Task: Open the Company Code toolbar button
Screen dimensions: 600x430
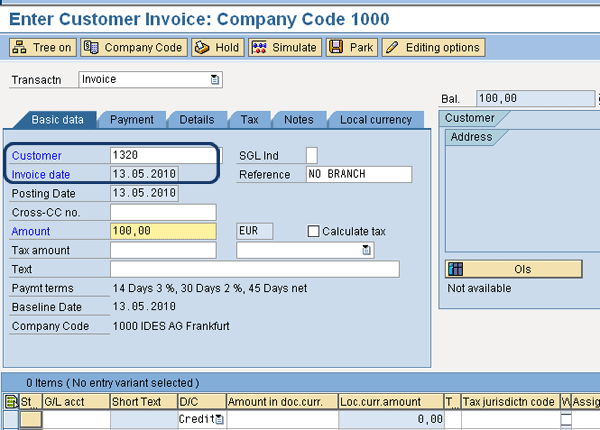Action: pyautogui.click(x=133, y=47)
